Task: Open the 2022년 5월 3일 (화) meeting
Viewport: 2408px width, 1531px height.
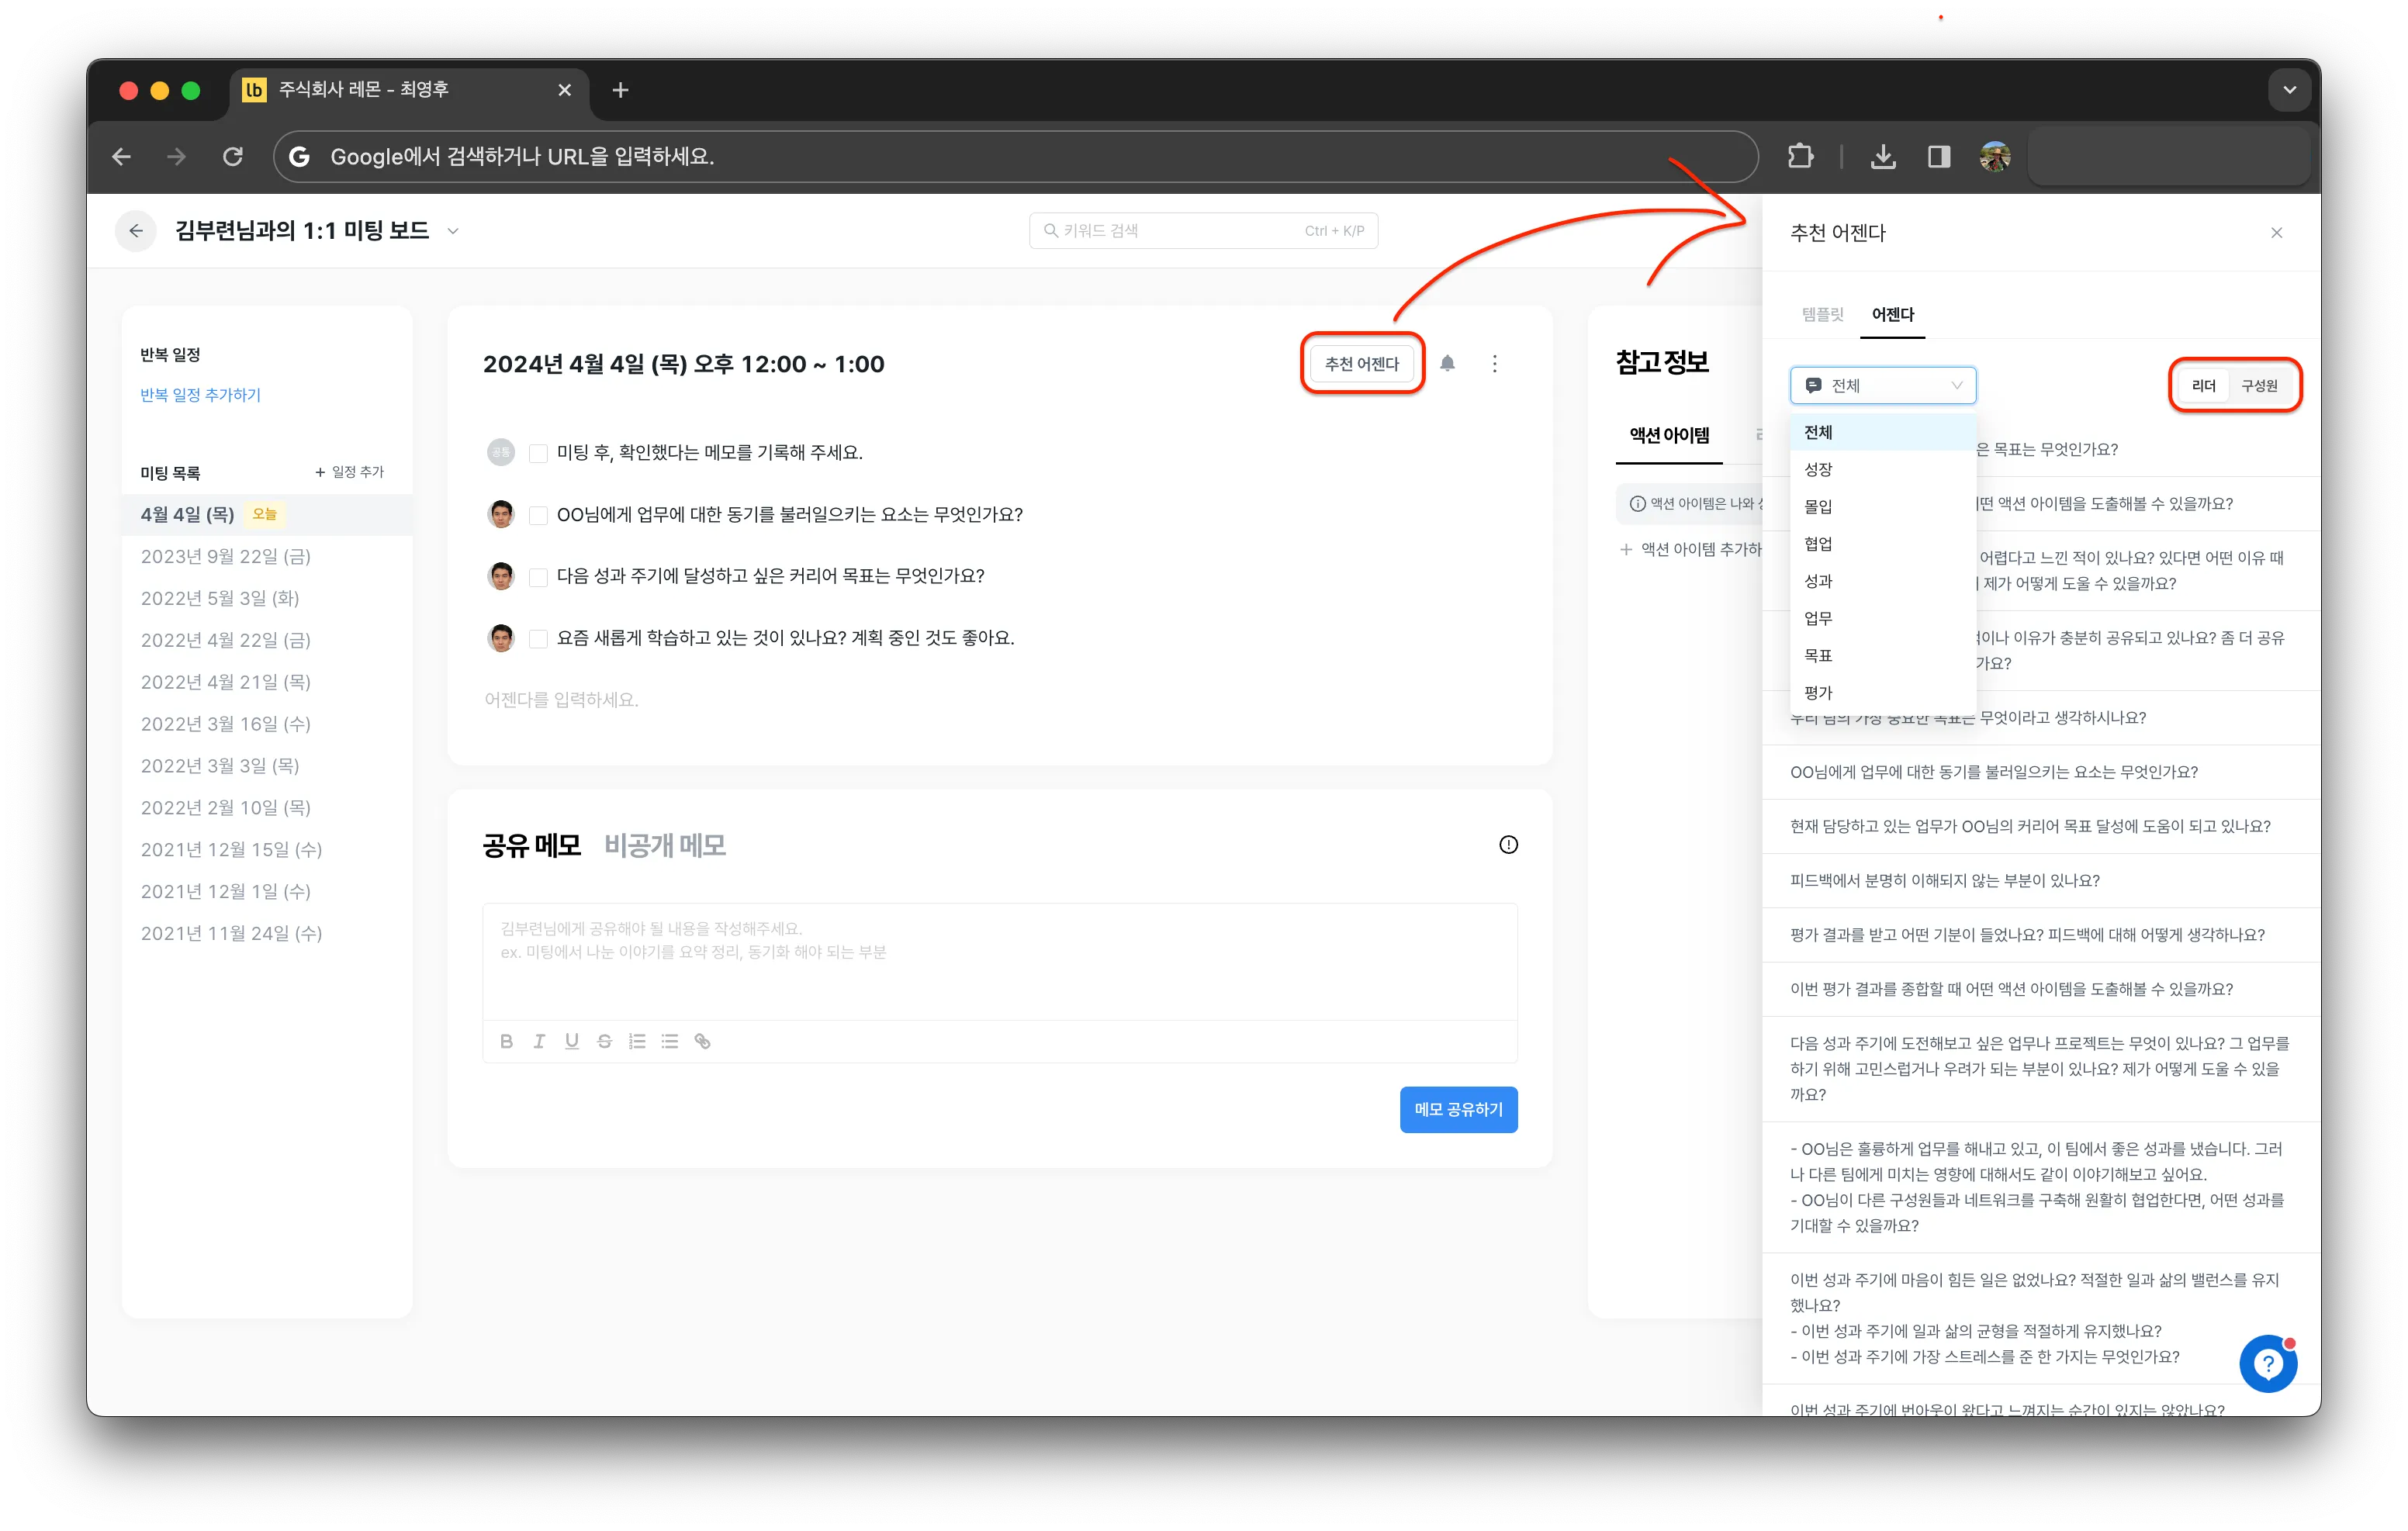Action: 267,599
